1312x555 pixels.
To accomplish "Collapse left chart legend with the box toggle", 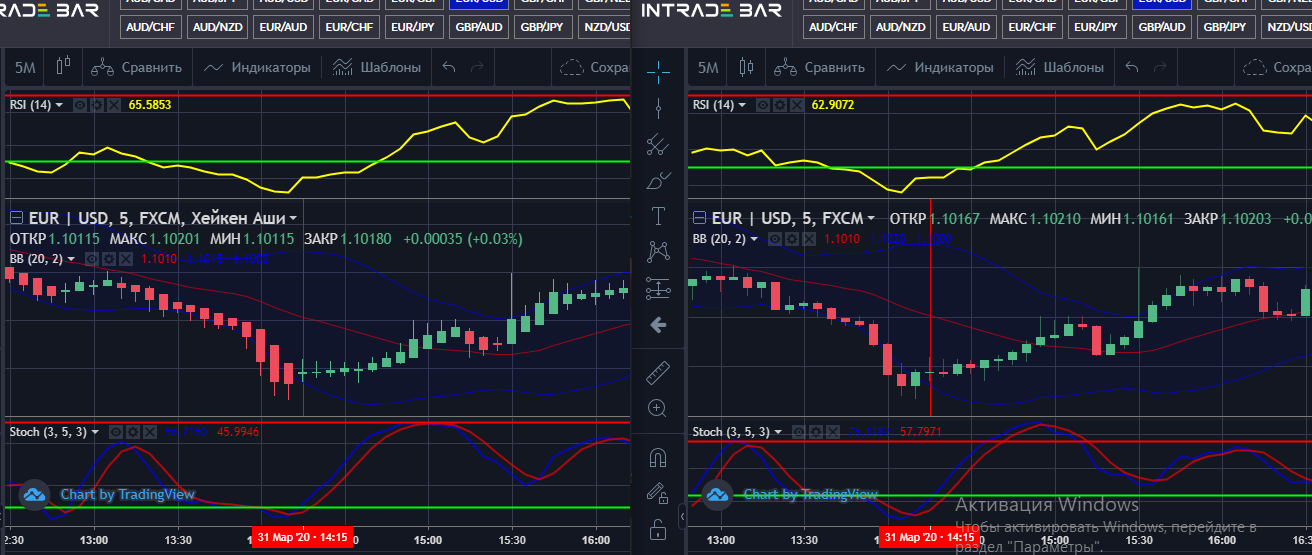I will tap(15, 218).
